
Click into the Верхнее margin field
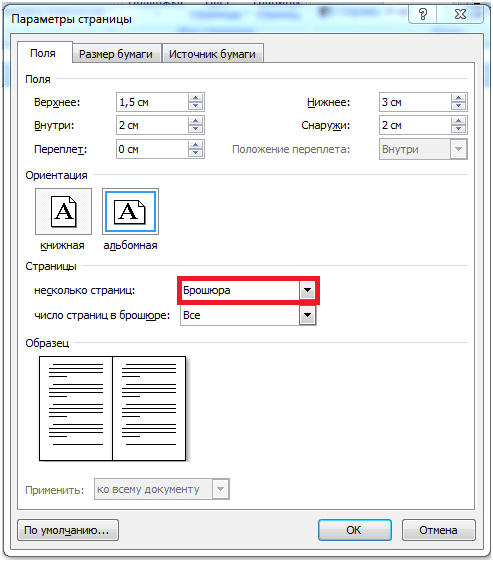(x=152, y=102)
